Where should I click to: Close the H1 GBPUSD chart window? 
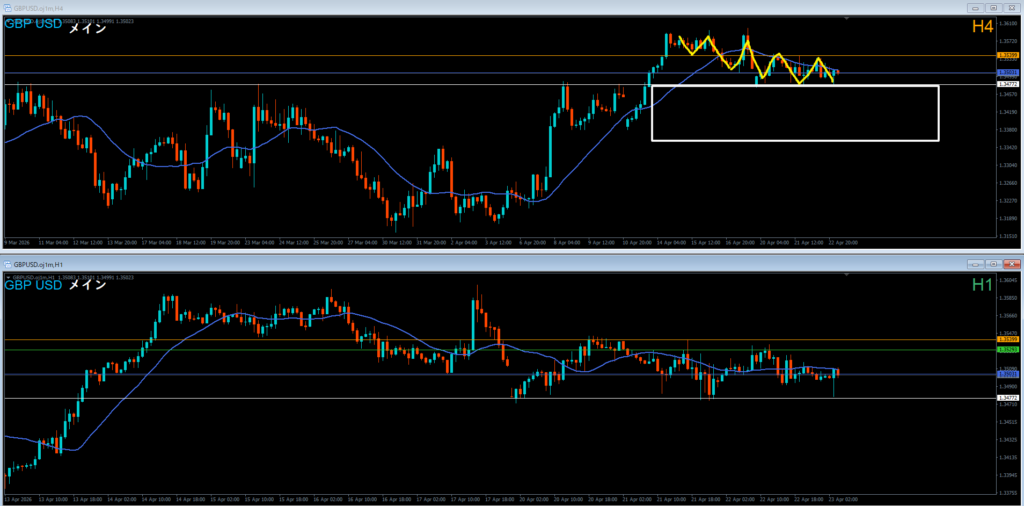point(1011,264)
